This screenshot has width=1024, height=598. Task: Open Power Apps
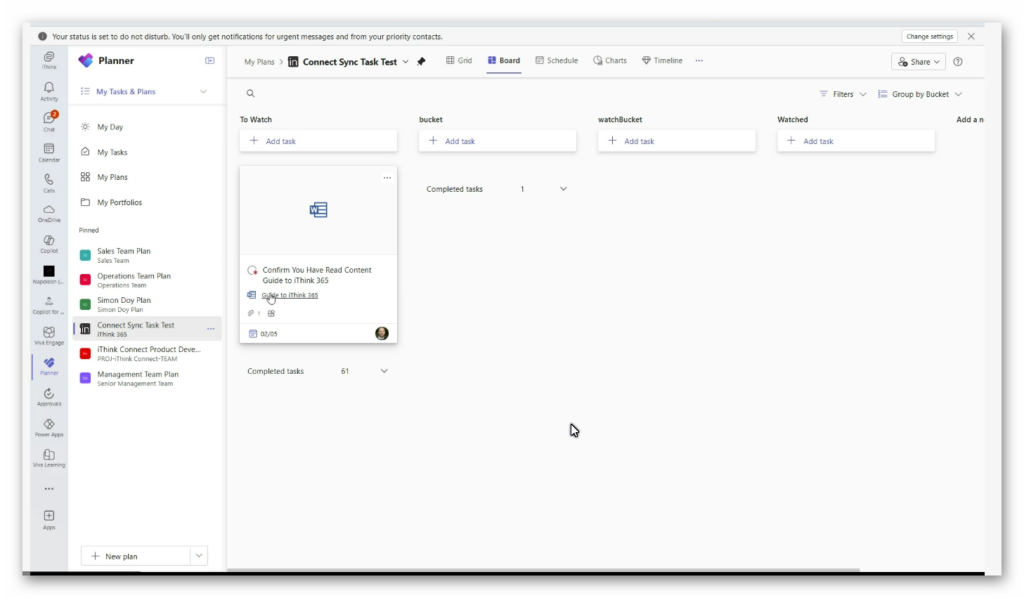pos(49,428)
